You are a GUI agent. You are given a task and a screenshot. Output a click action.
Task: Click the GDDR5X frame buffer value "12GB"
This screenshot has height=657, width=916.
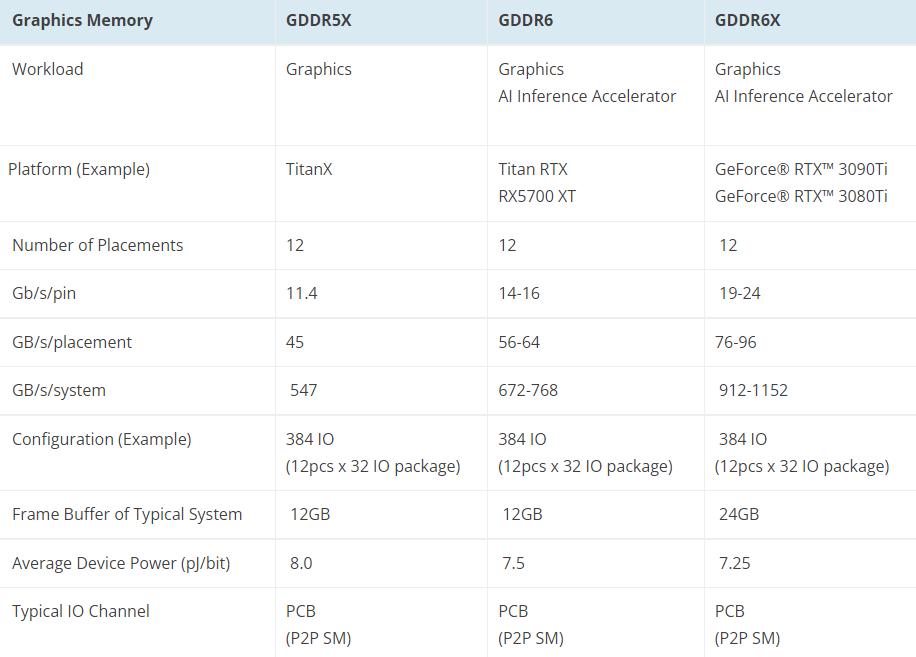(310, 515)
